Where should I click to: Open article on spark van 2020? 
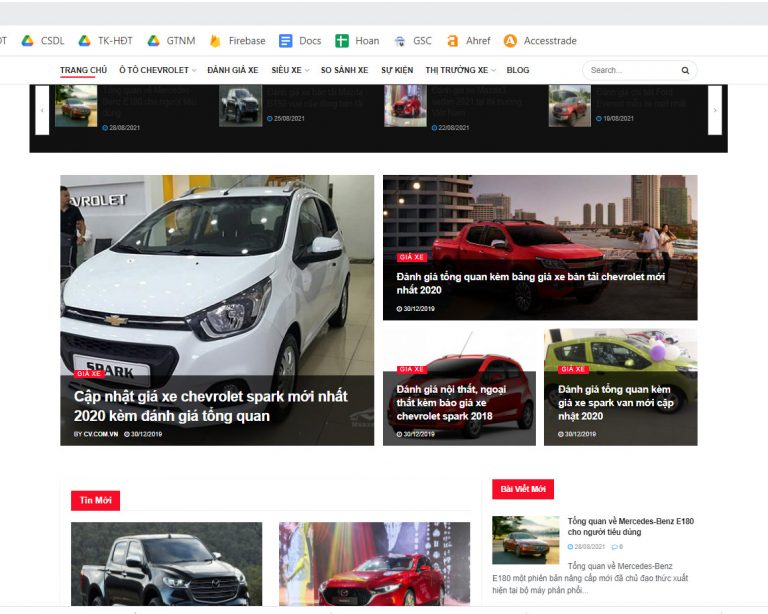[616, 402]
